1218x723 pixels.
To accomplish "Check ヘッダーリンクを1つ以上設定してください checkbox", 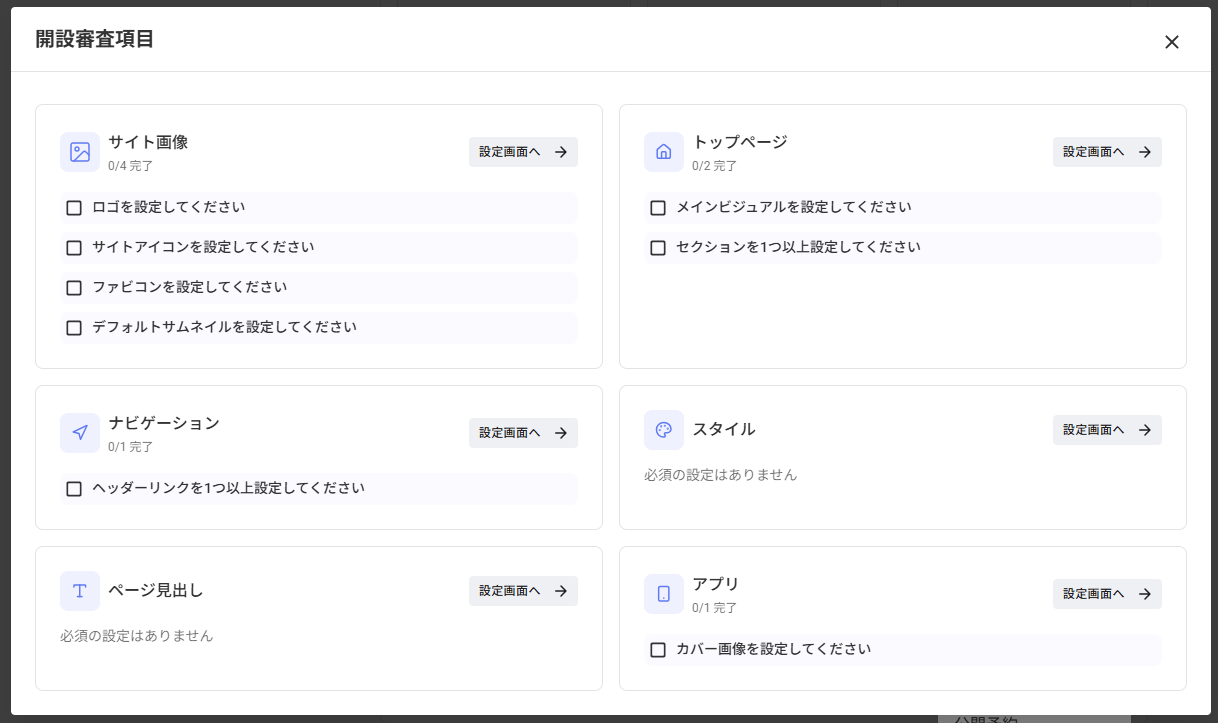I will pyautogui.click(x=74, y=489).
